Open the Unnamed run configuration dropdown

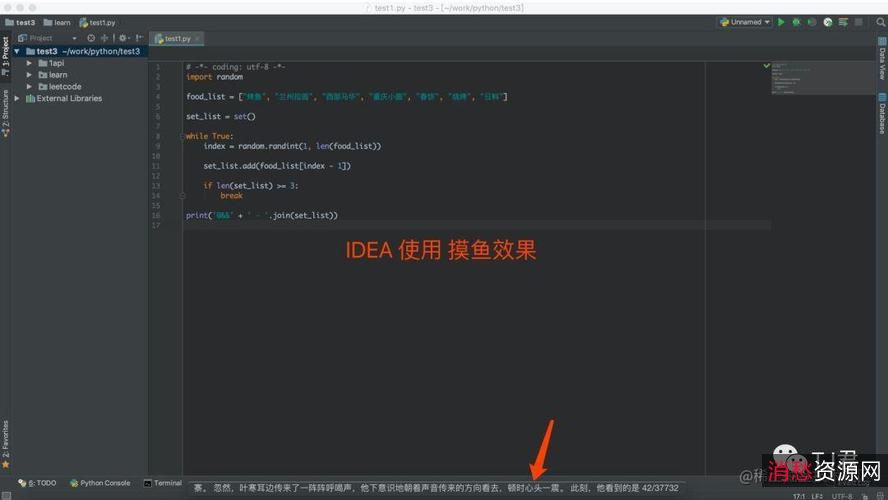[745, 22]
